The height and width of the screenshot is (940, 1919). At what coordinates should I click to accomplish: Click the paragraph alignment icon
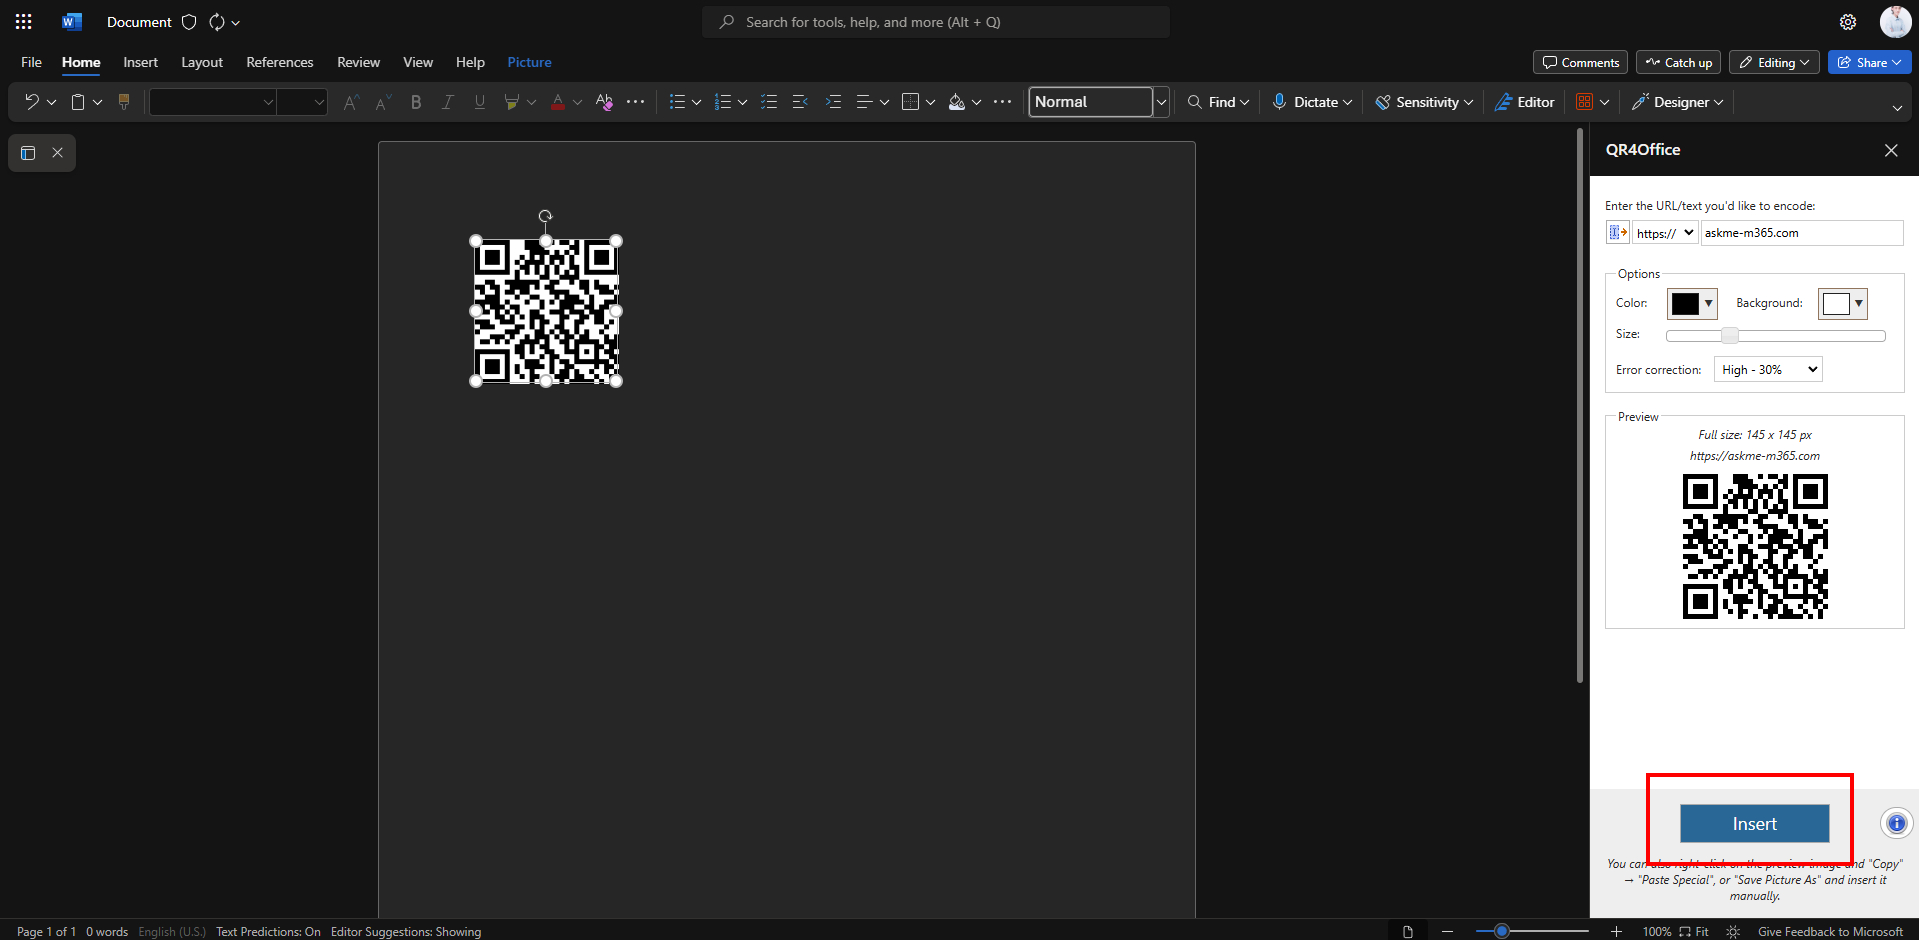pos(865,102)
